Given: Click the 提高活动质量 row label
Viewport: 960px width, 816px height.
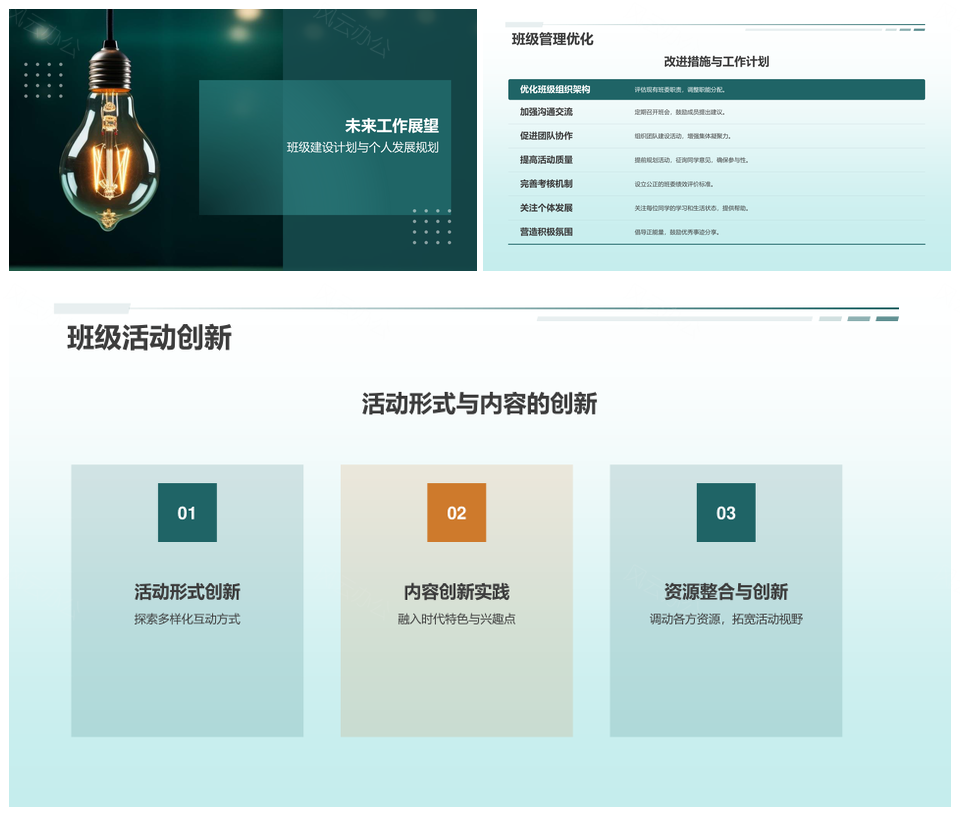Looking at the screenshot, I should [546, 160].
